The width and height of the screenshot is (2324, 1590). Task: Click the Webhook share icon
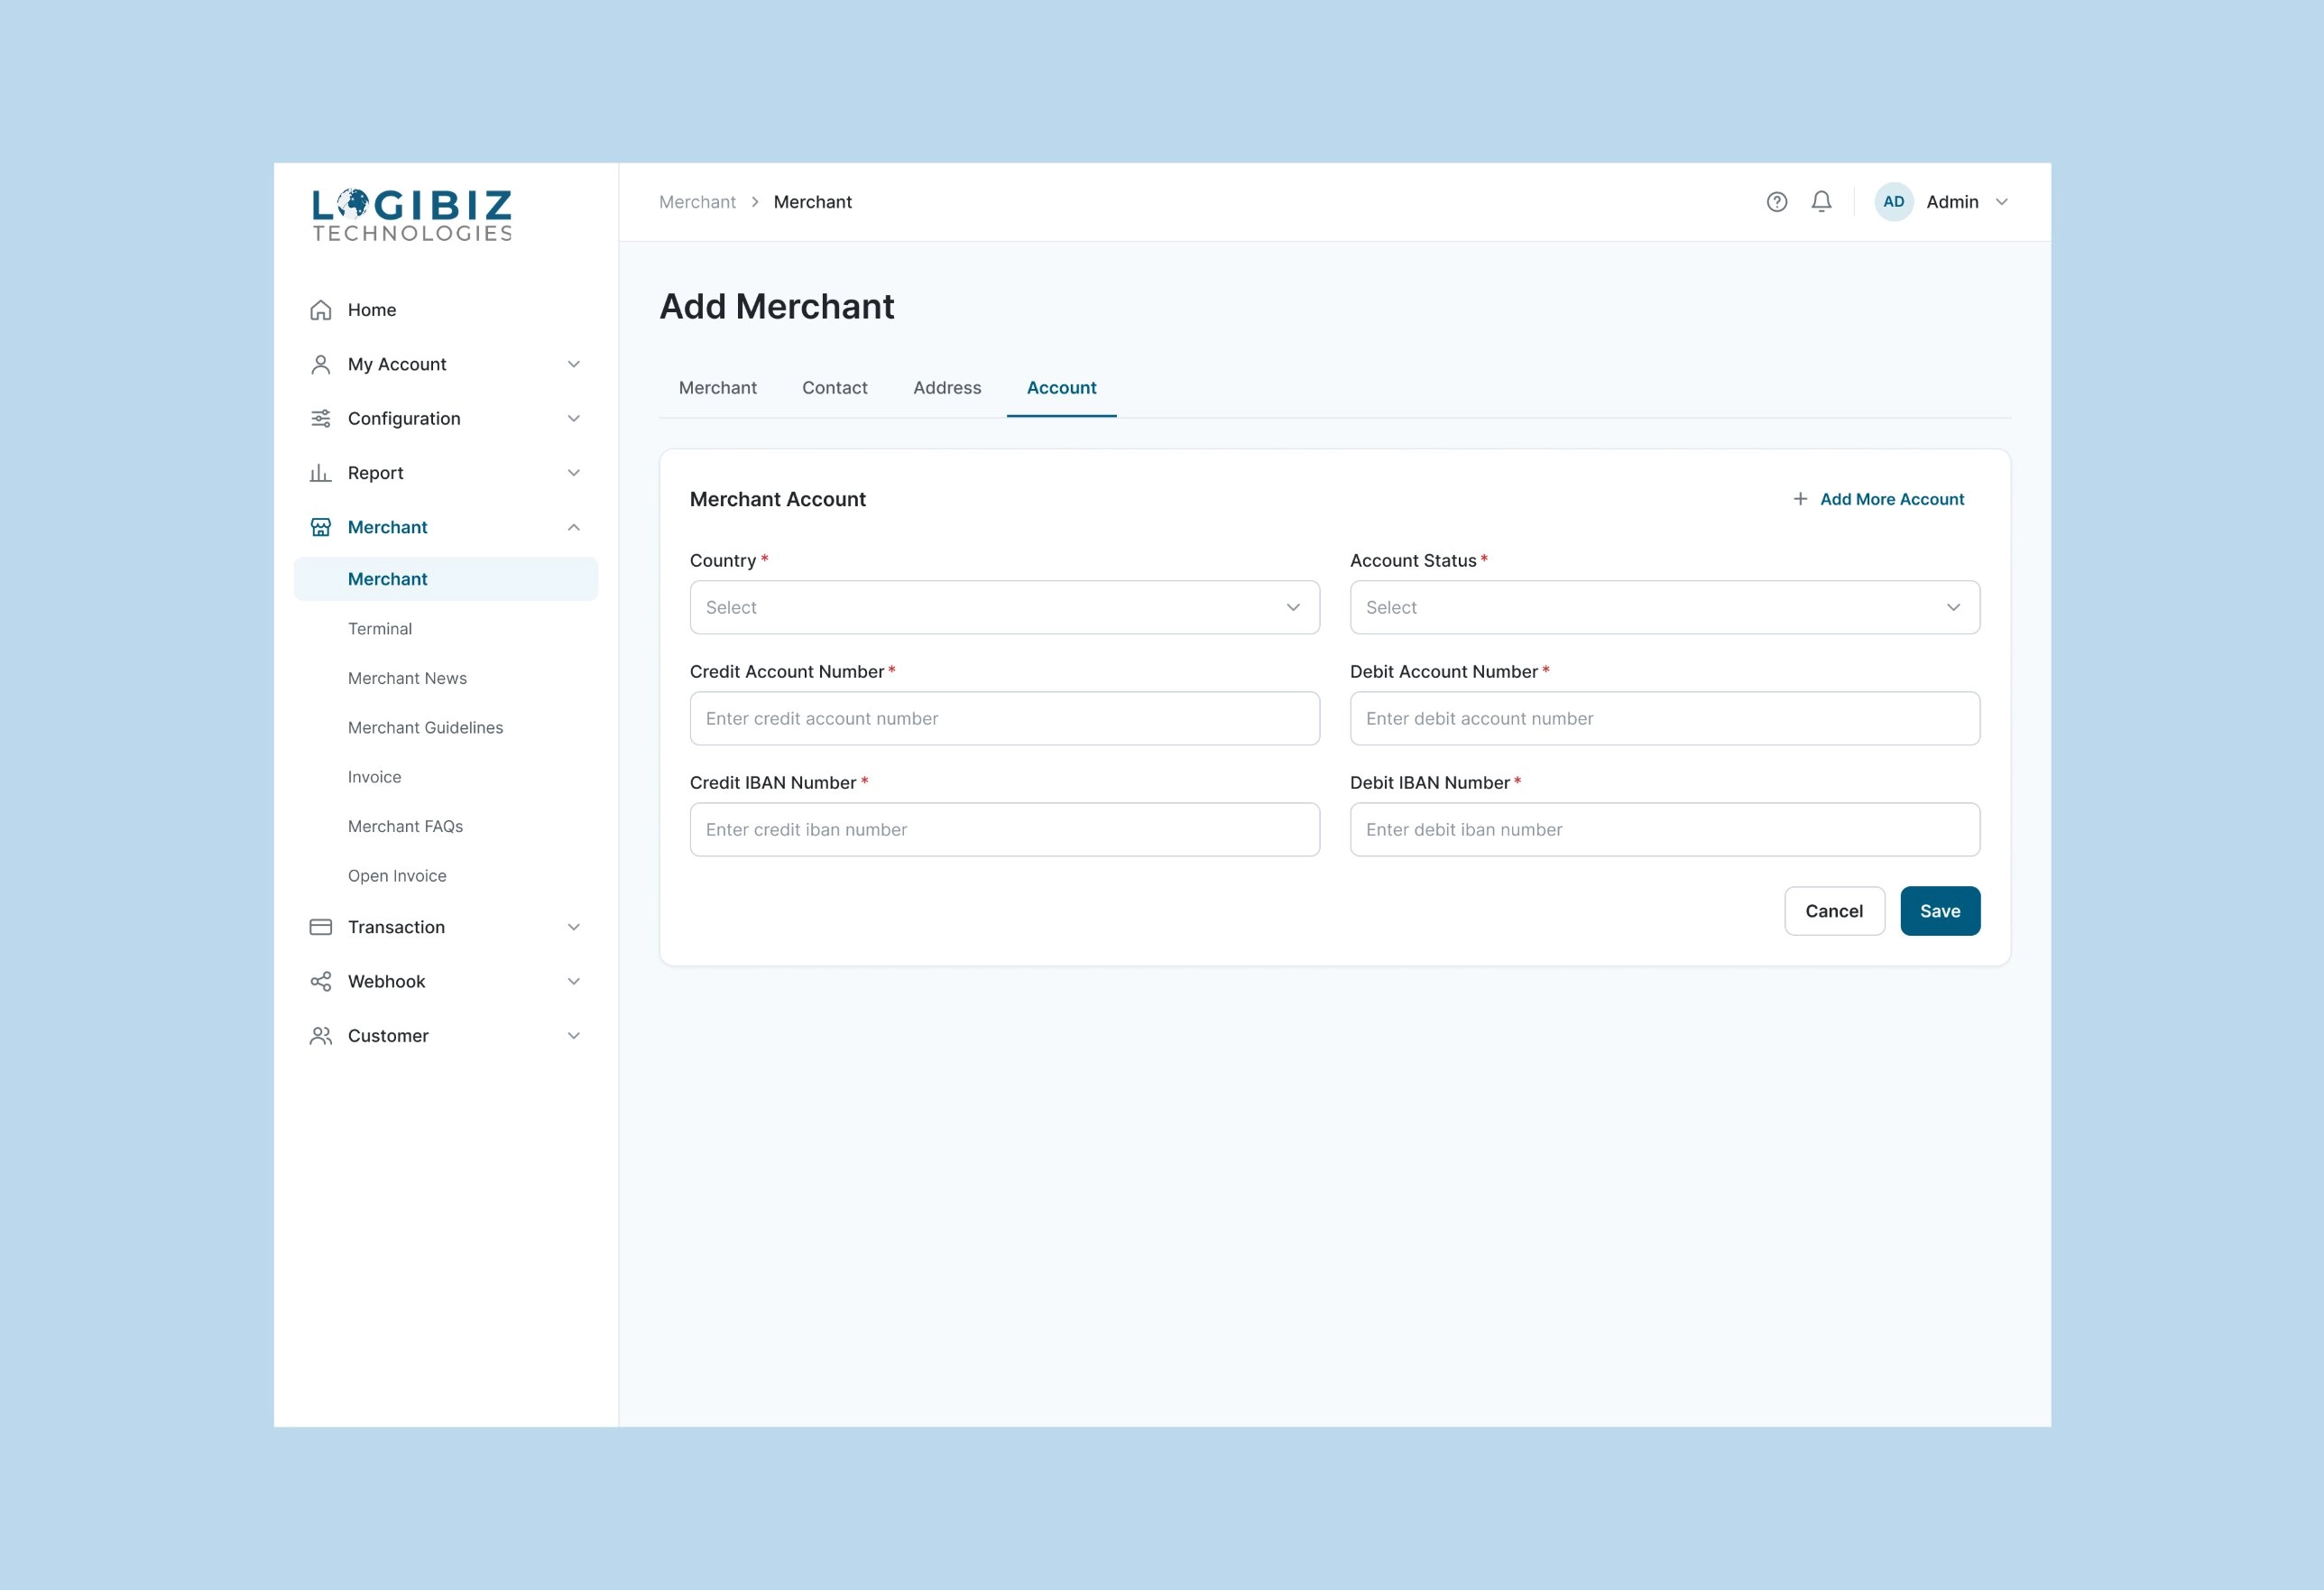point(320,981)
